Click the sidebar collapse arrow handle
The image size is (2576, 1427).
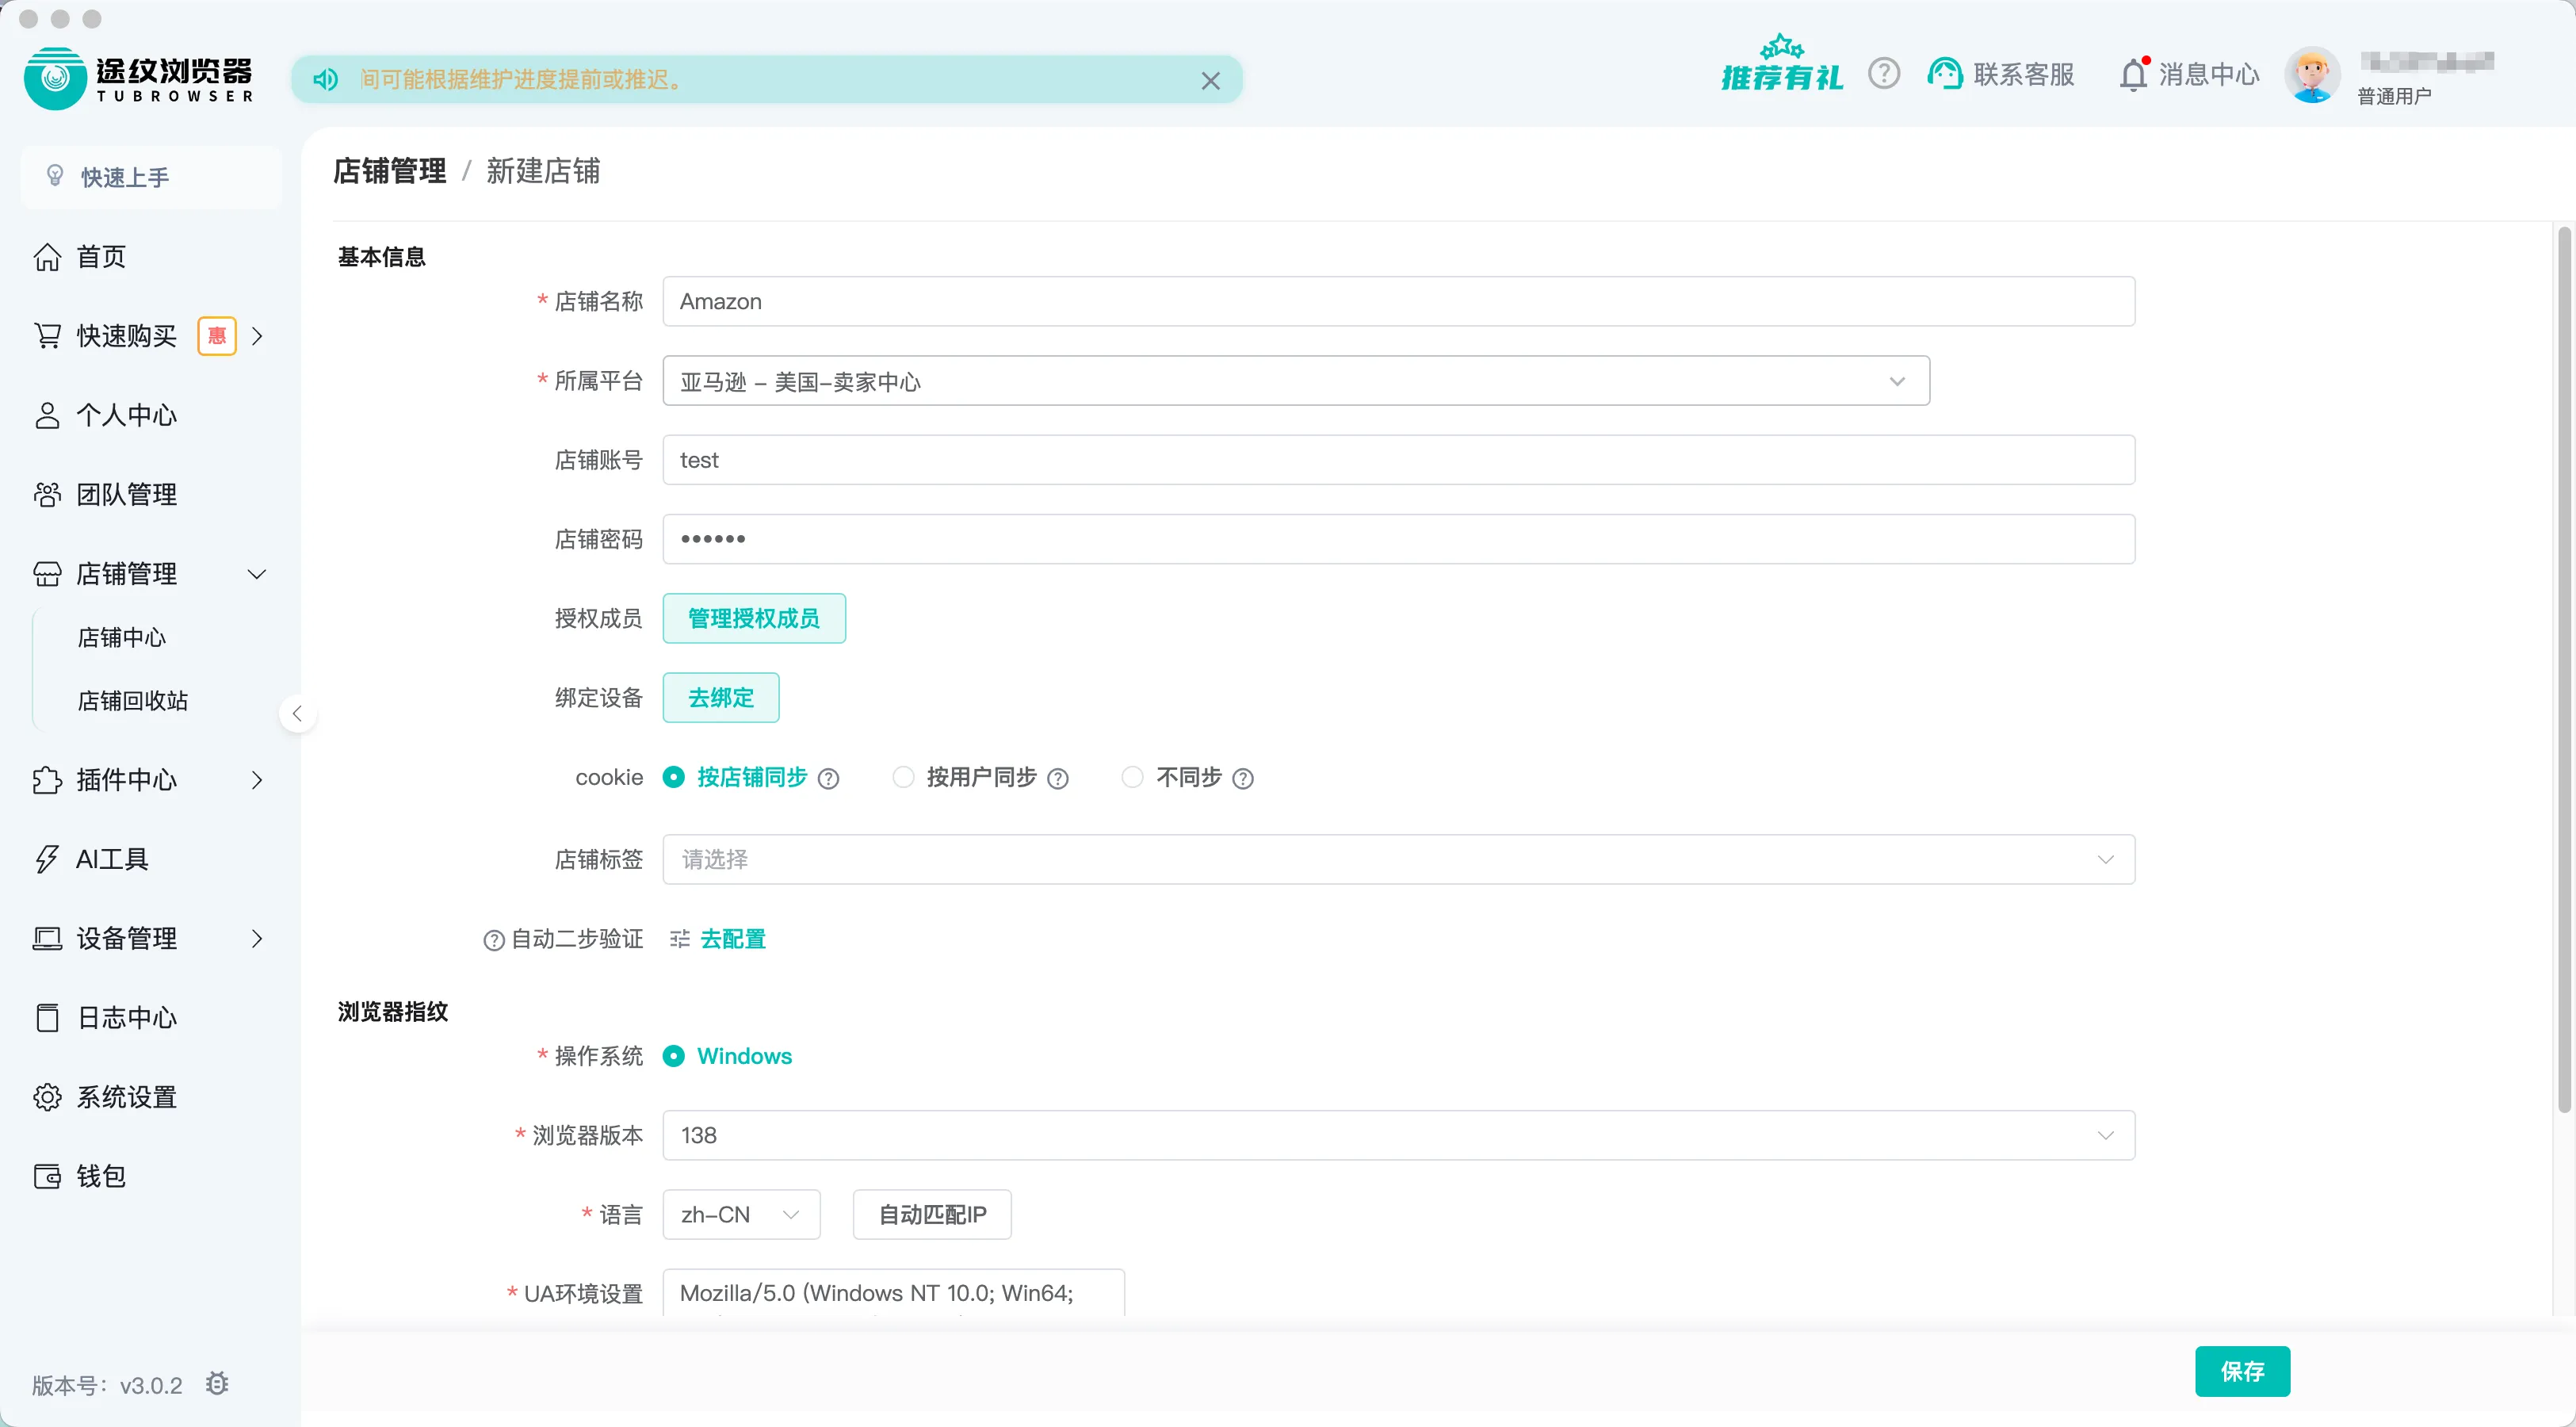coord(297,714)
